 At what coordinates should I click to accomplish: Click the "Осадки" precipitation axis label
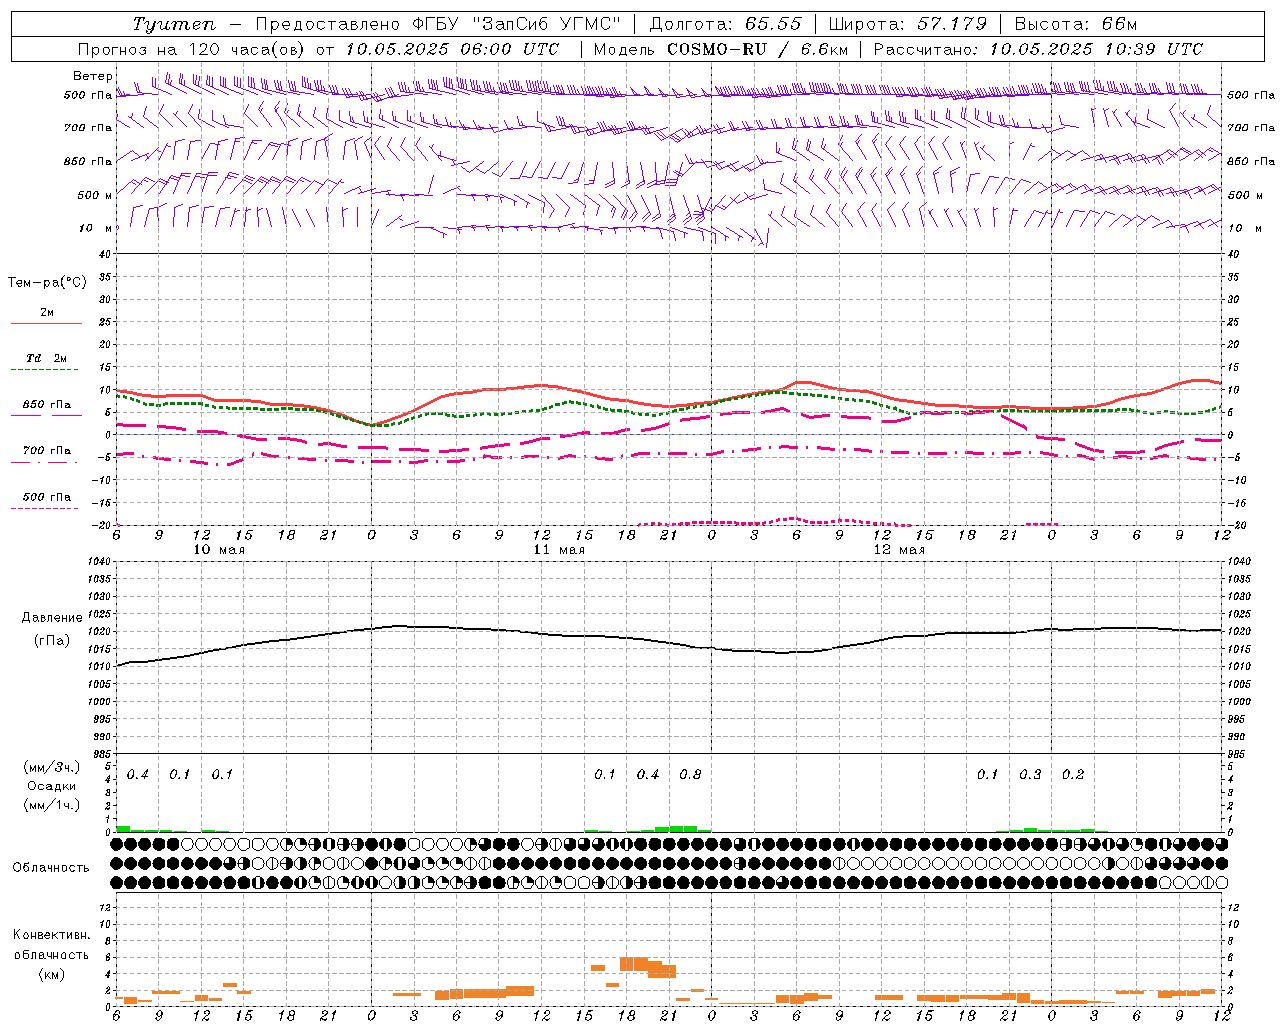51,786
